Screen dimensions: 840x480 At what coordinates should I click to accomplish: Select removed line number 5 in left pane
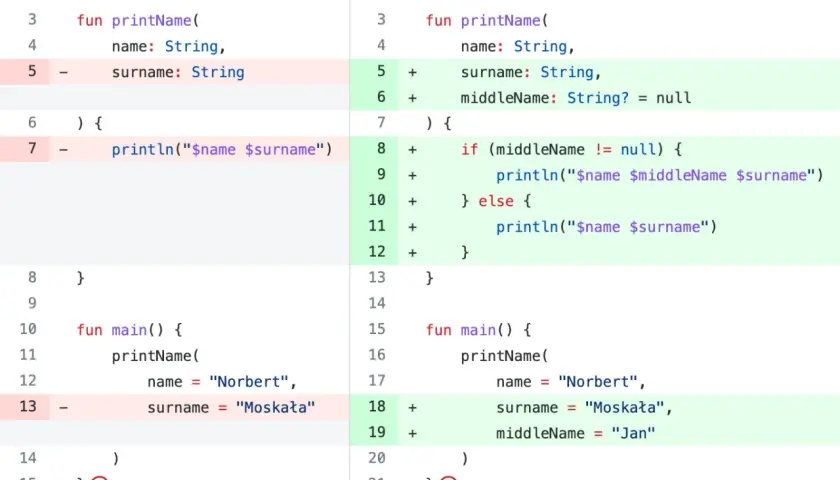click(32, 71)
